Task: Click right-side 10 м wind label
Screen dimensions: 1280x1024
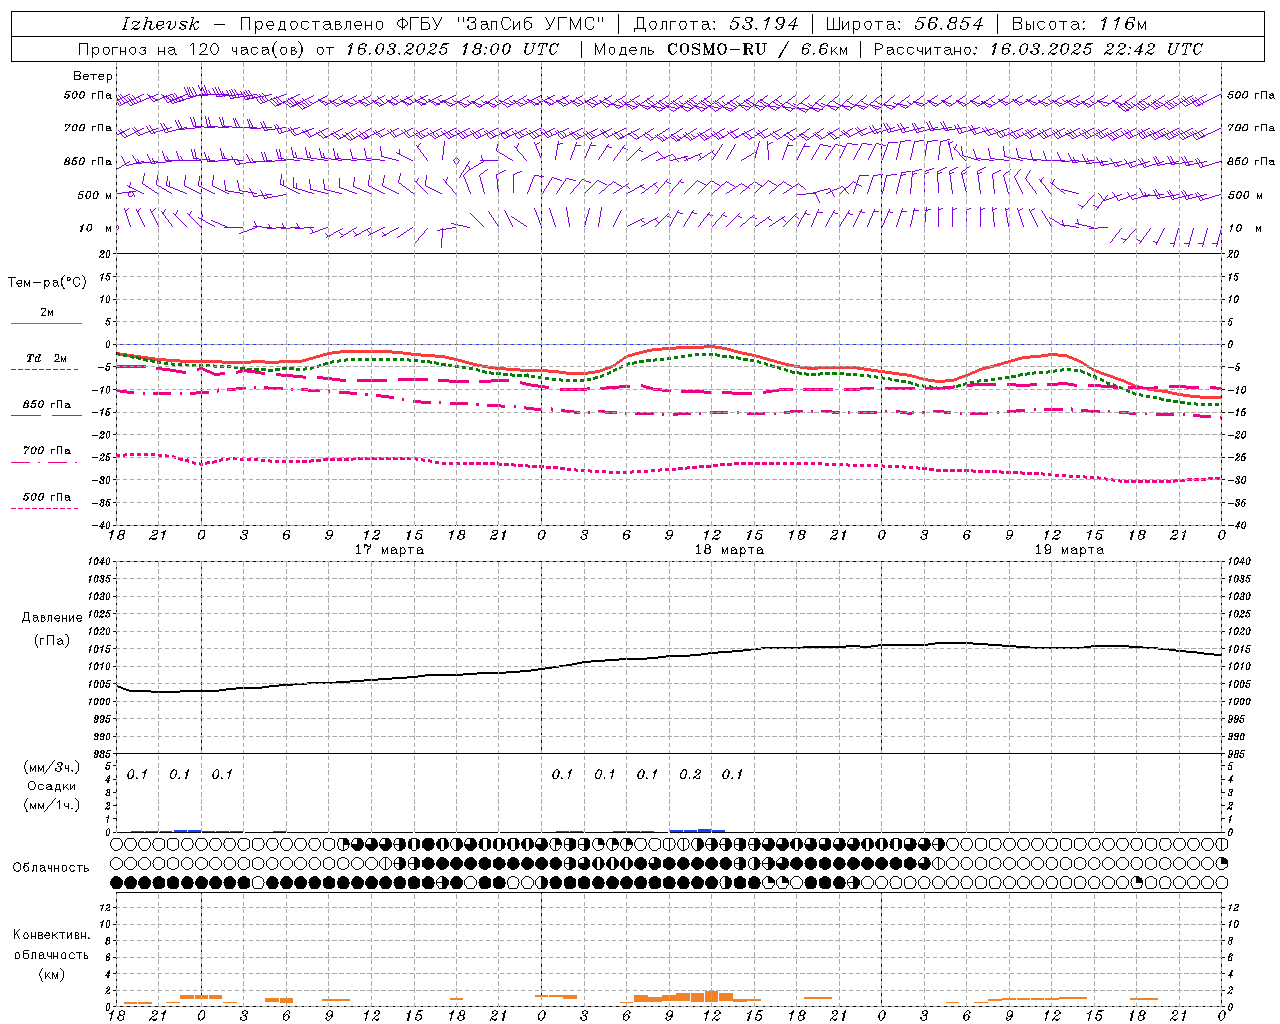Action: pyautogui.click(x=1245, y=228)
